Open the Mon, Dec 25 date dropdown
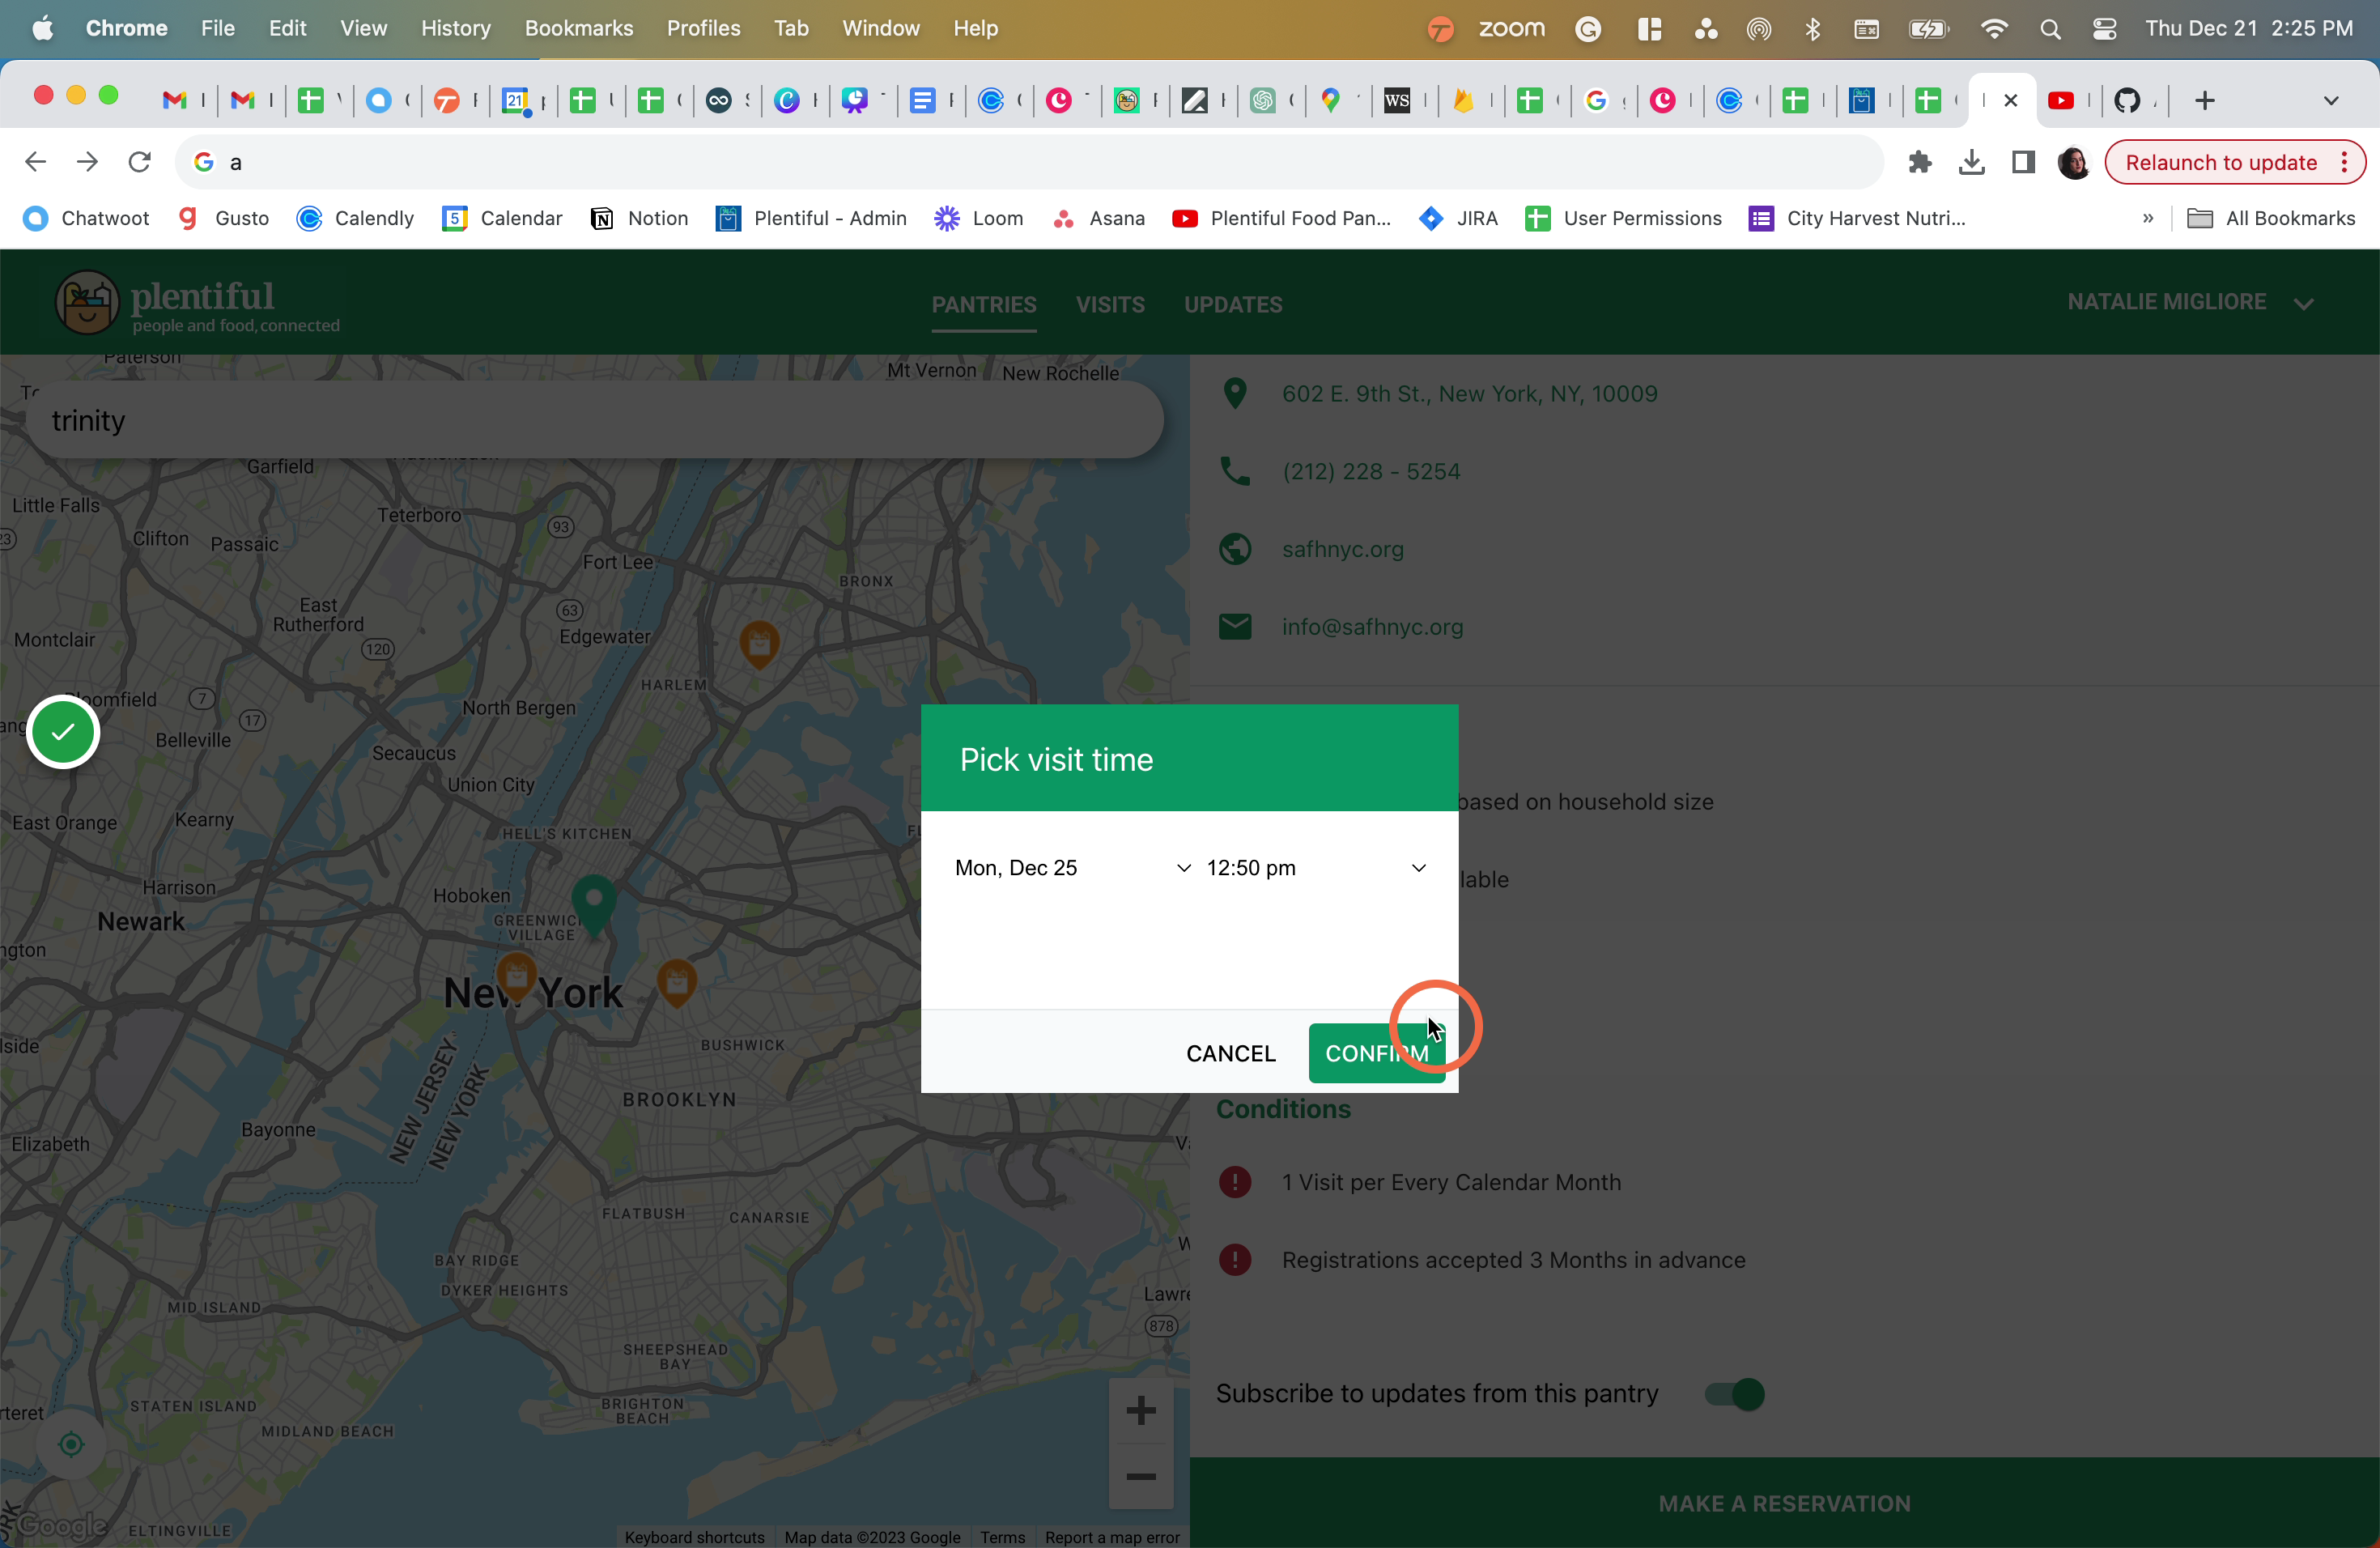Viewport: 2380px width, 1548px height. (x=1072, y=867)
